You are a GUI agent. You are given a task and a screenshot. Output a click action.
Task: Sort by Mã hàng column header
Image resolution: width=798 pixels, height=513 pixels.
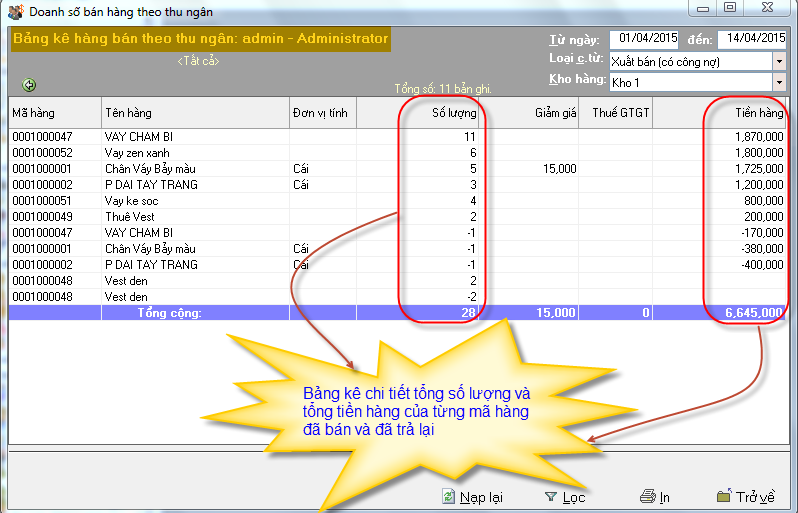point(54,113)
